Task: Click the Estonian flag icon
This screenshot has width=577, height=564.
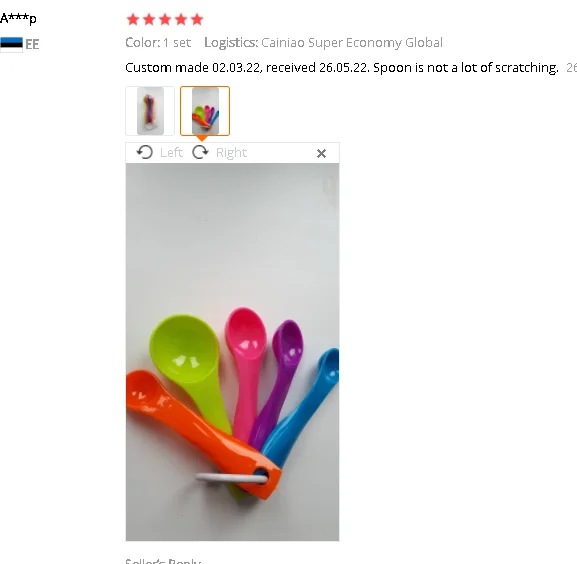Action: pyautogui.click(x=11, y=45)
